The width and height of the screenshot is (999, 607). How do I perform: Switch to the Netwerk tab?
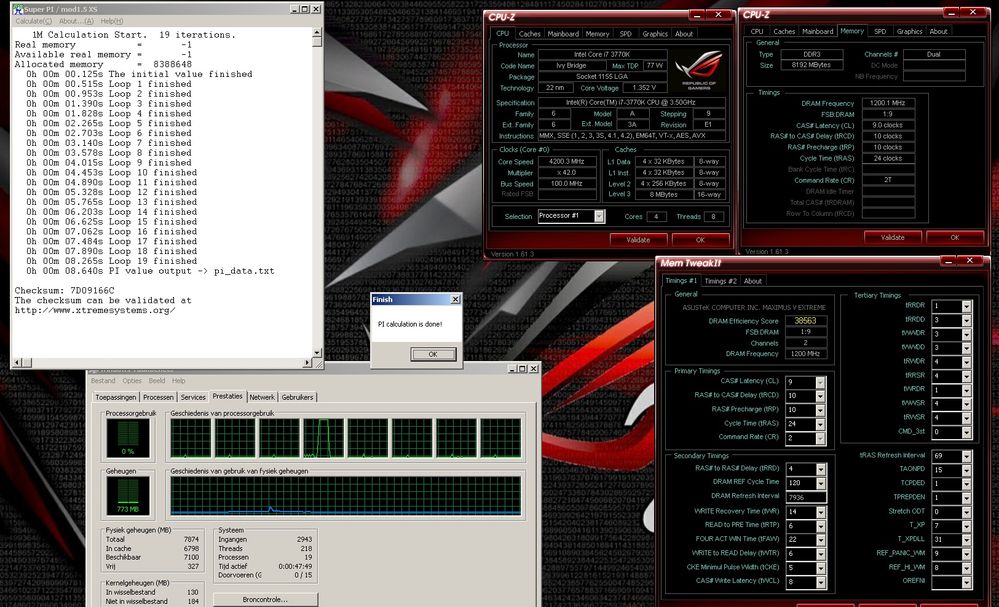(262, 397)
